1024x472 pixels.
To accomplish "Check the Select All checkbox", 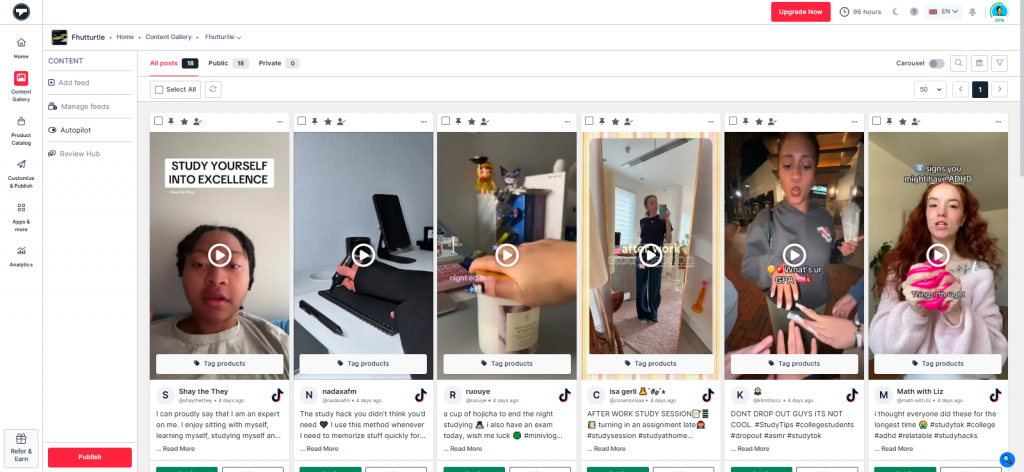I will pyautogui.click(x=159, y=89).
